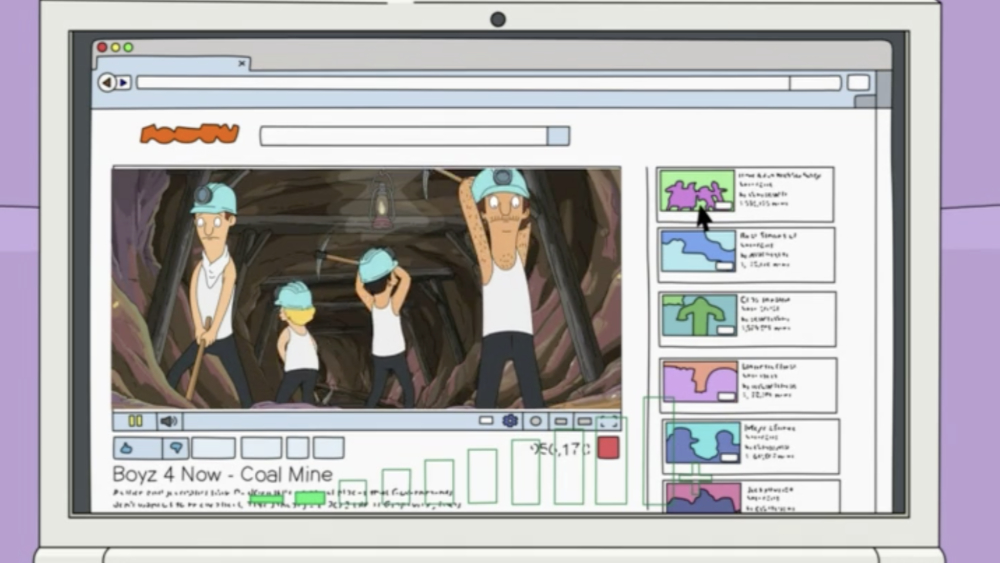This screenshot has width=1000, height=563.
Task: Open the thumbnail with purple dancers on green
Action: click(x=696, y=190)
